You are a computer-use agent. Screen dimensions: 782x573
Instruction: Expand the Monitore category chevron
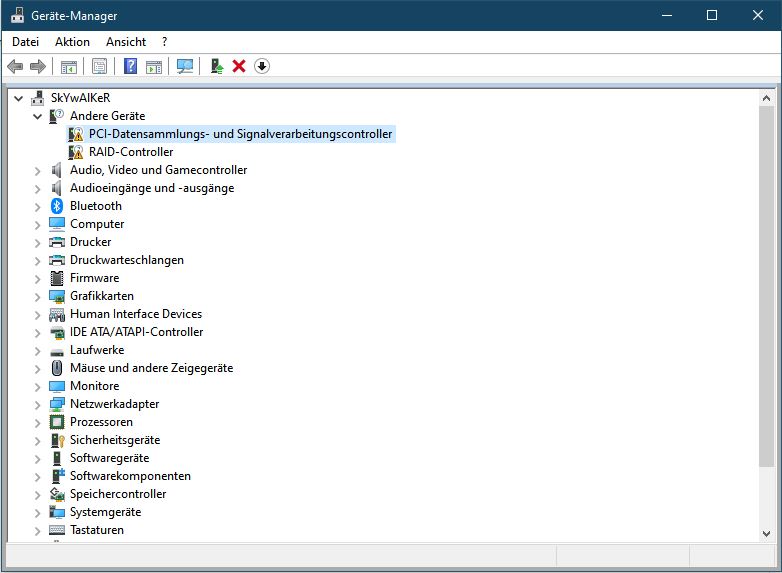[37, 386]
